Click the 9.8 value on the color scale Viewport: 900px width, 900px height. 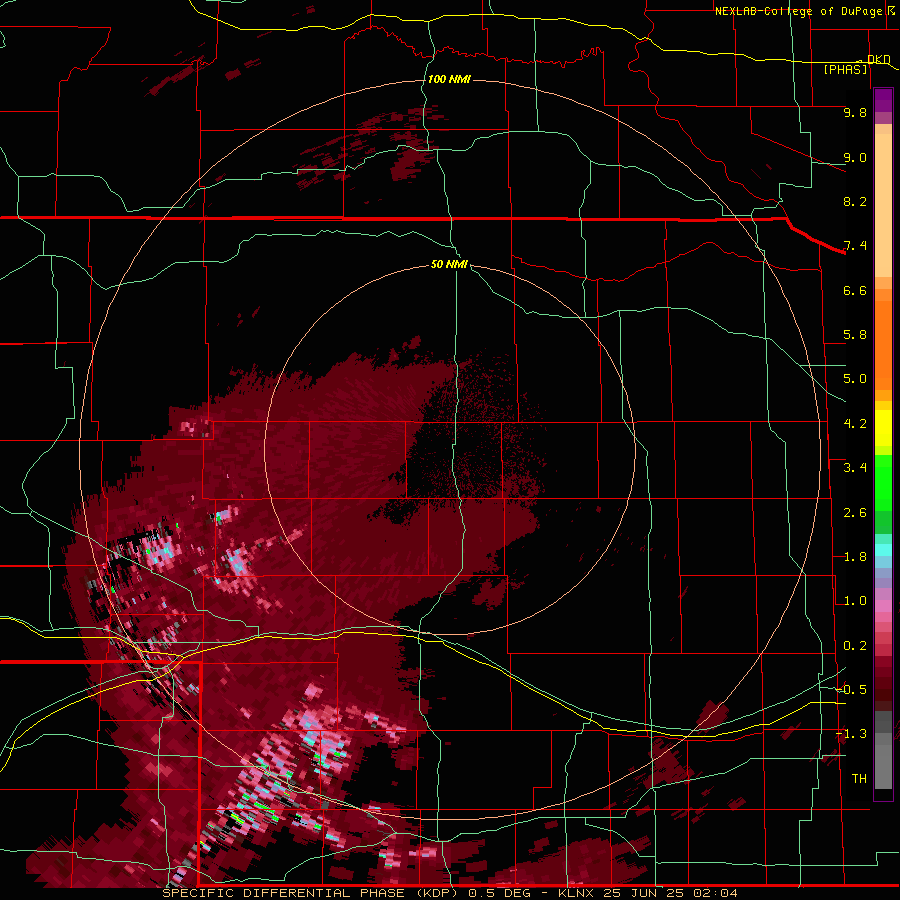click(855, 112)
